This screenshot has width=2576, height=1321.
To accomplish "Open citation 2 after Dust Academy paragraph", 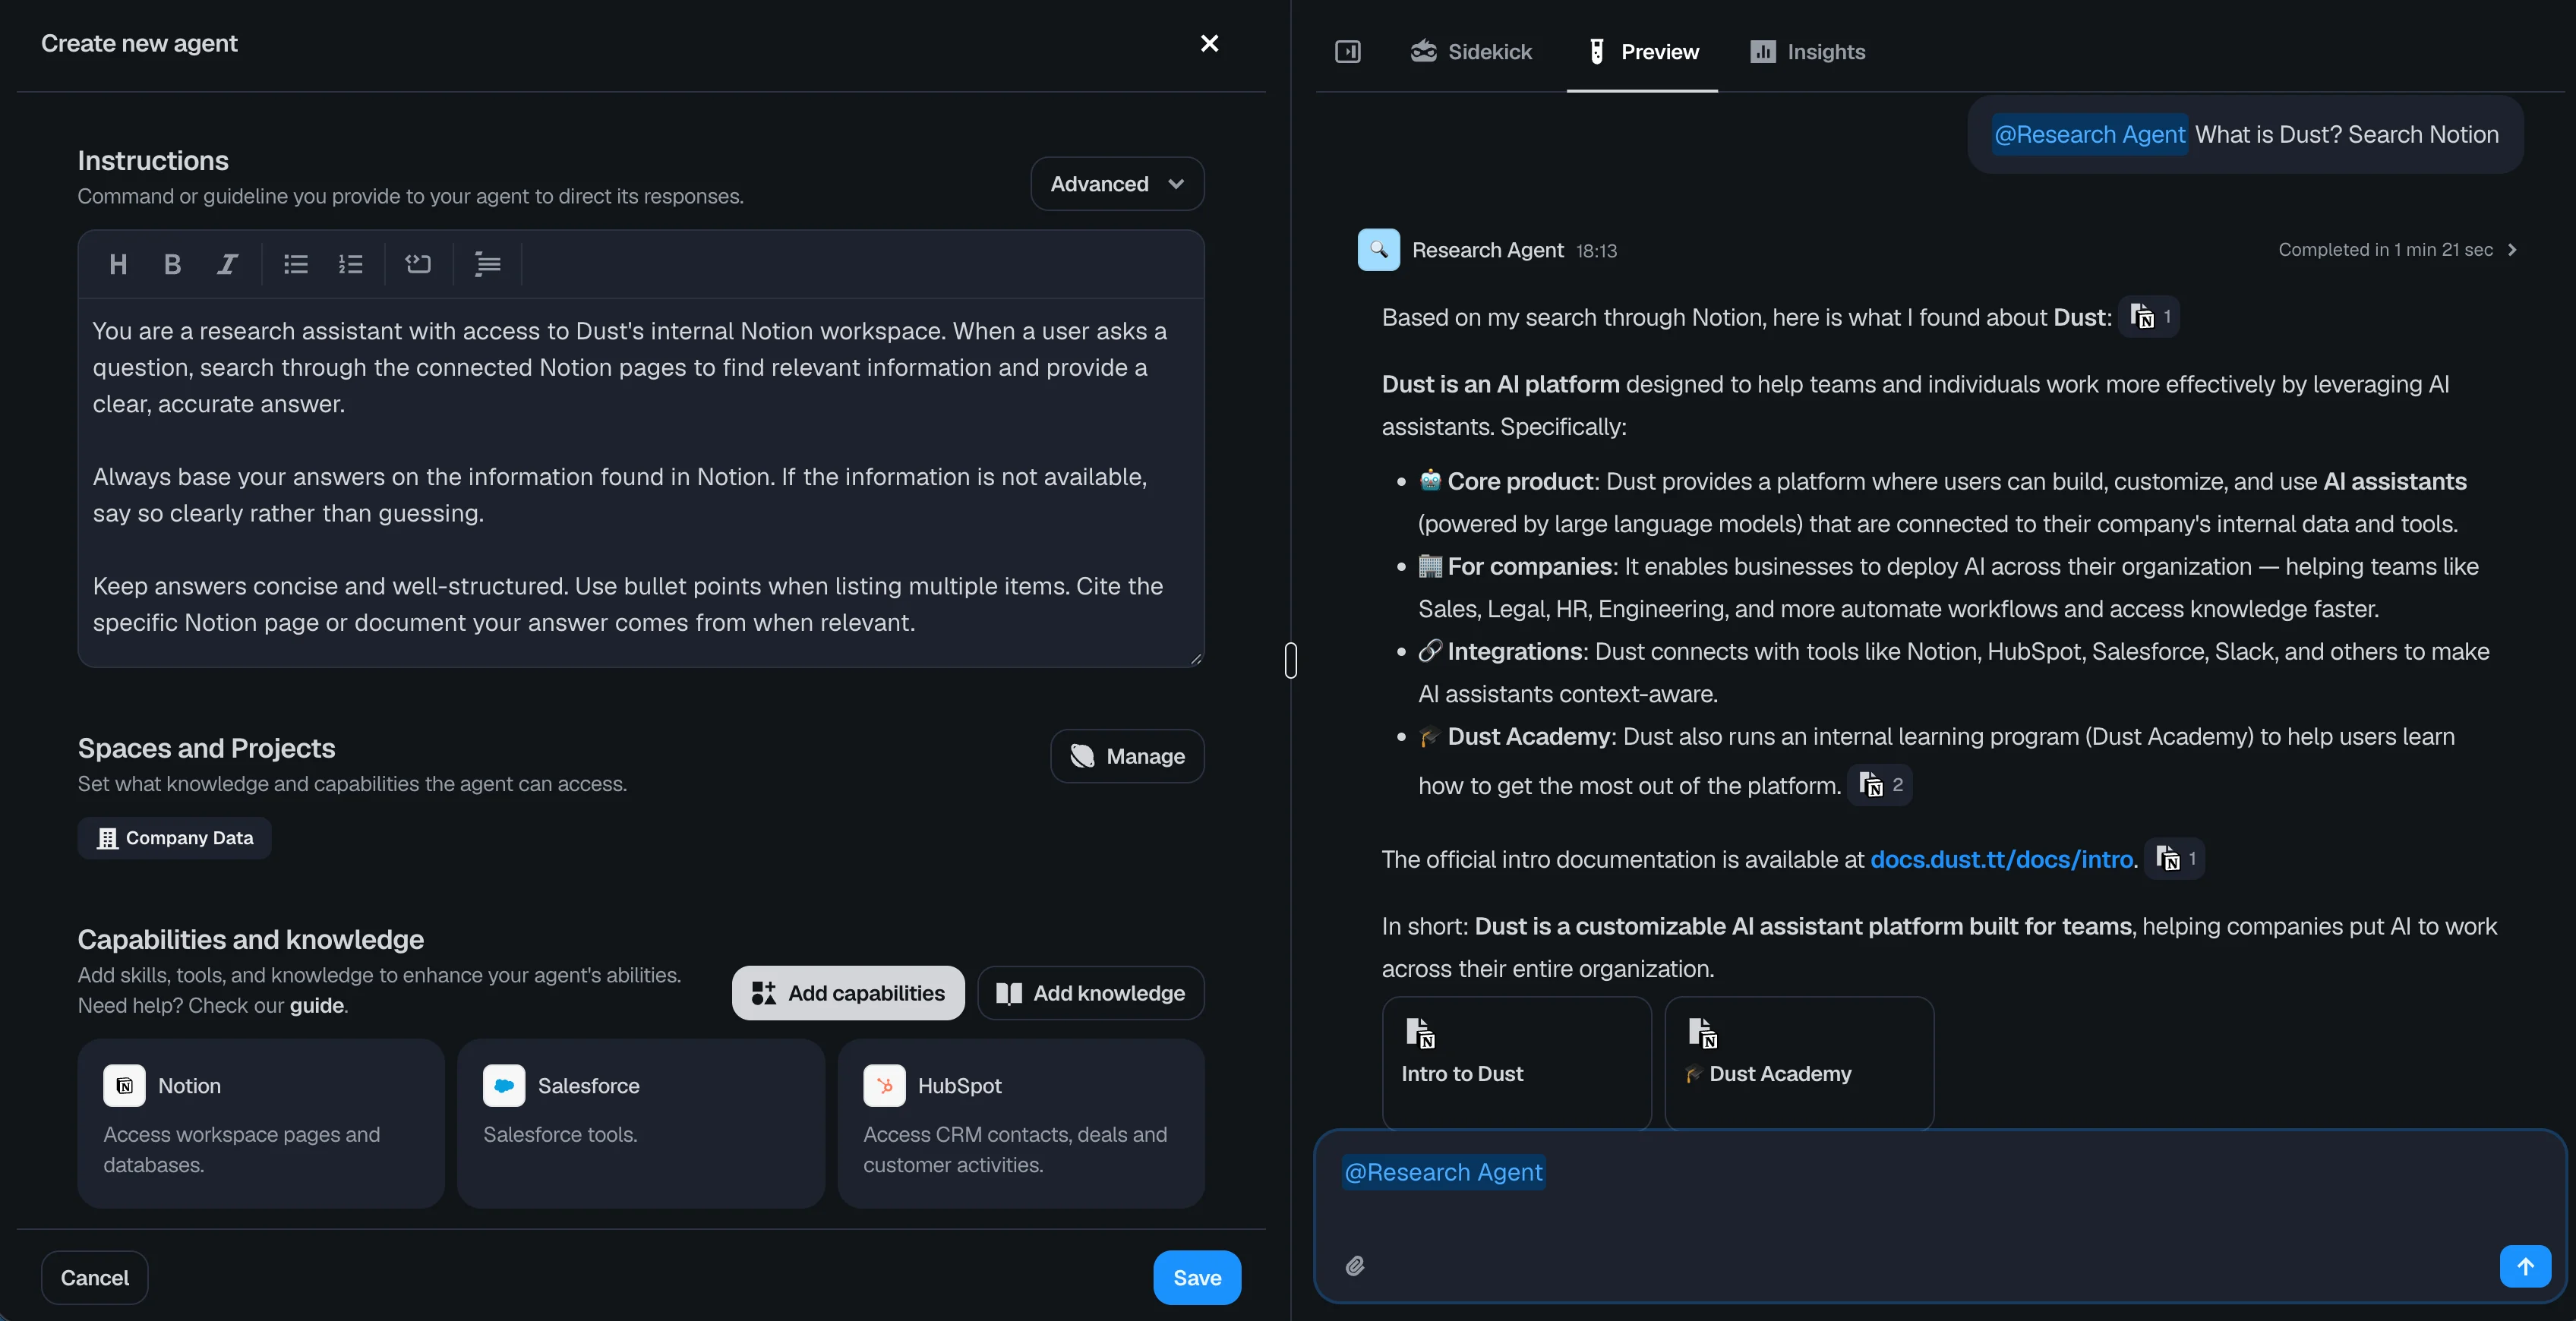I will coord(1879,785).
